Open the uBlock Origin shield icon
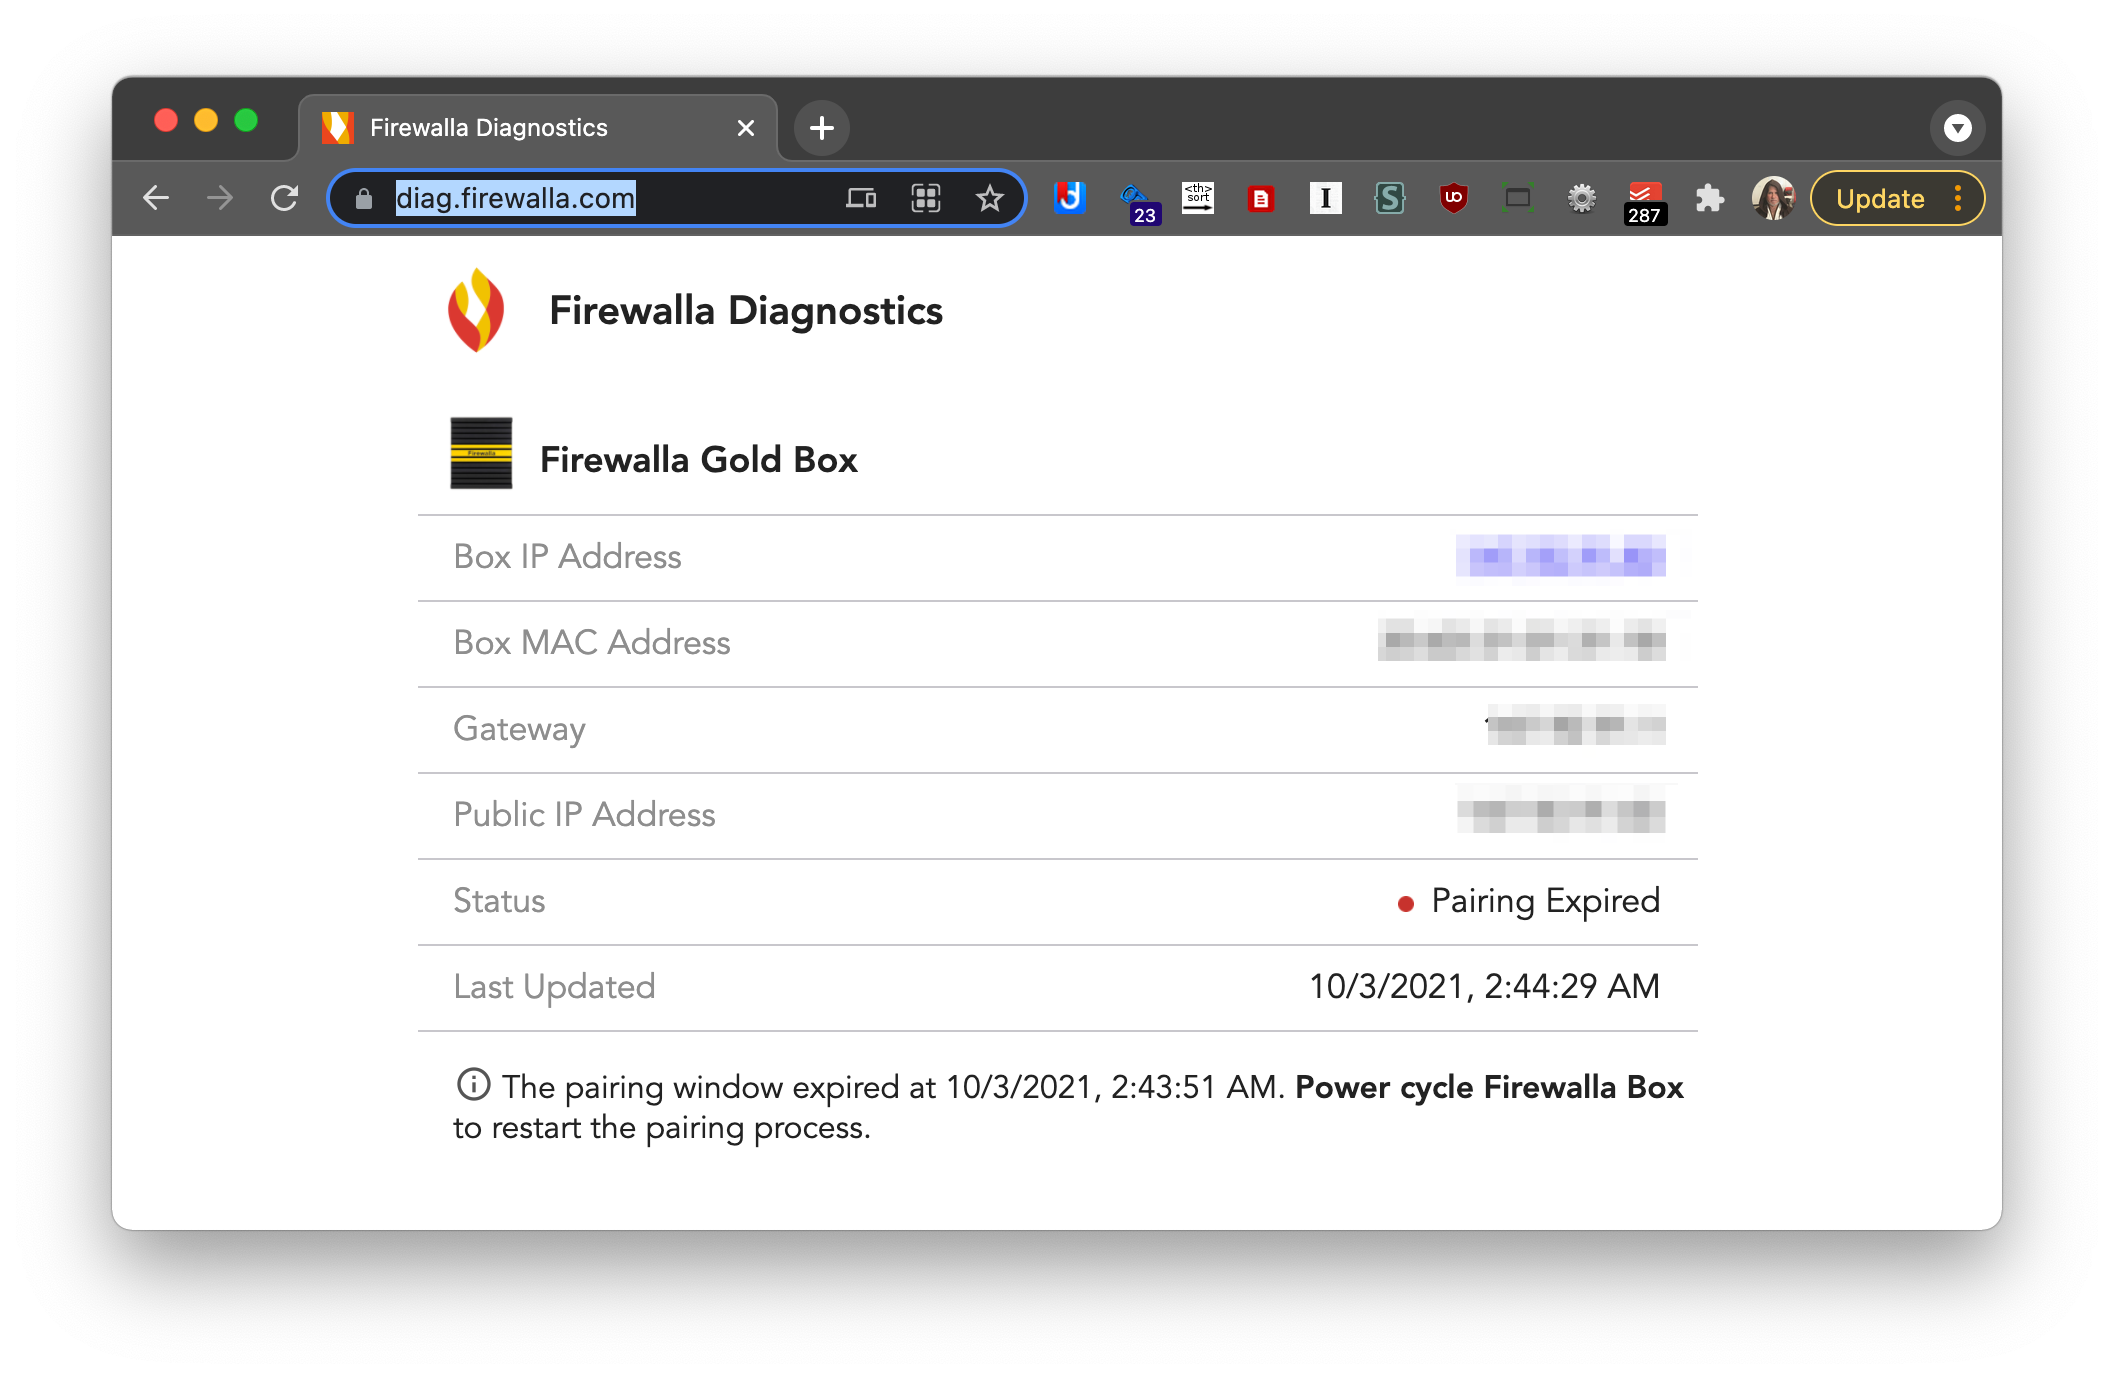This screenshot has height=1378, width=2114. 1453,198
